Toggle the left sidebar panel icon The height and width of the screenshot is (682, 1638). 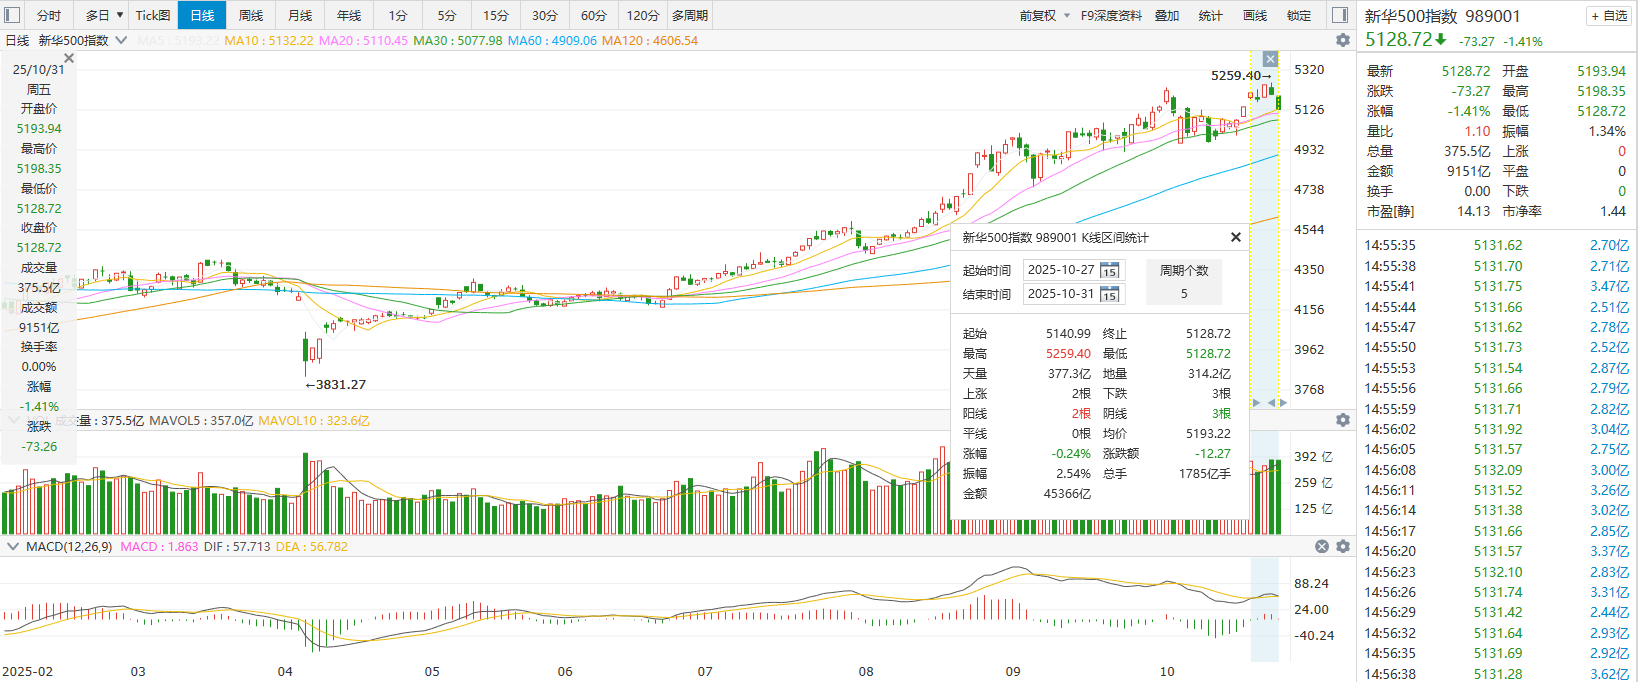tap(13, 15)
